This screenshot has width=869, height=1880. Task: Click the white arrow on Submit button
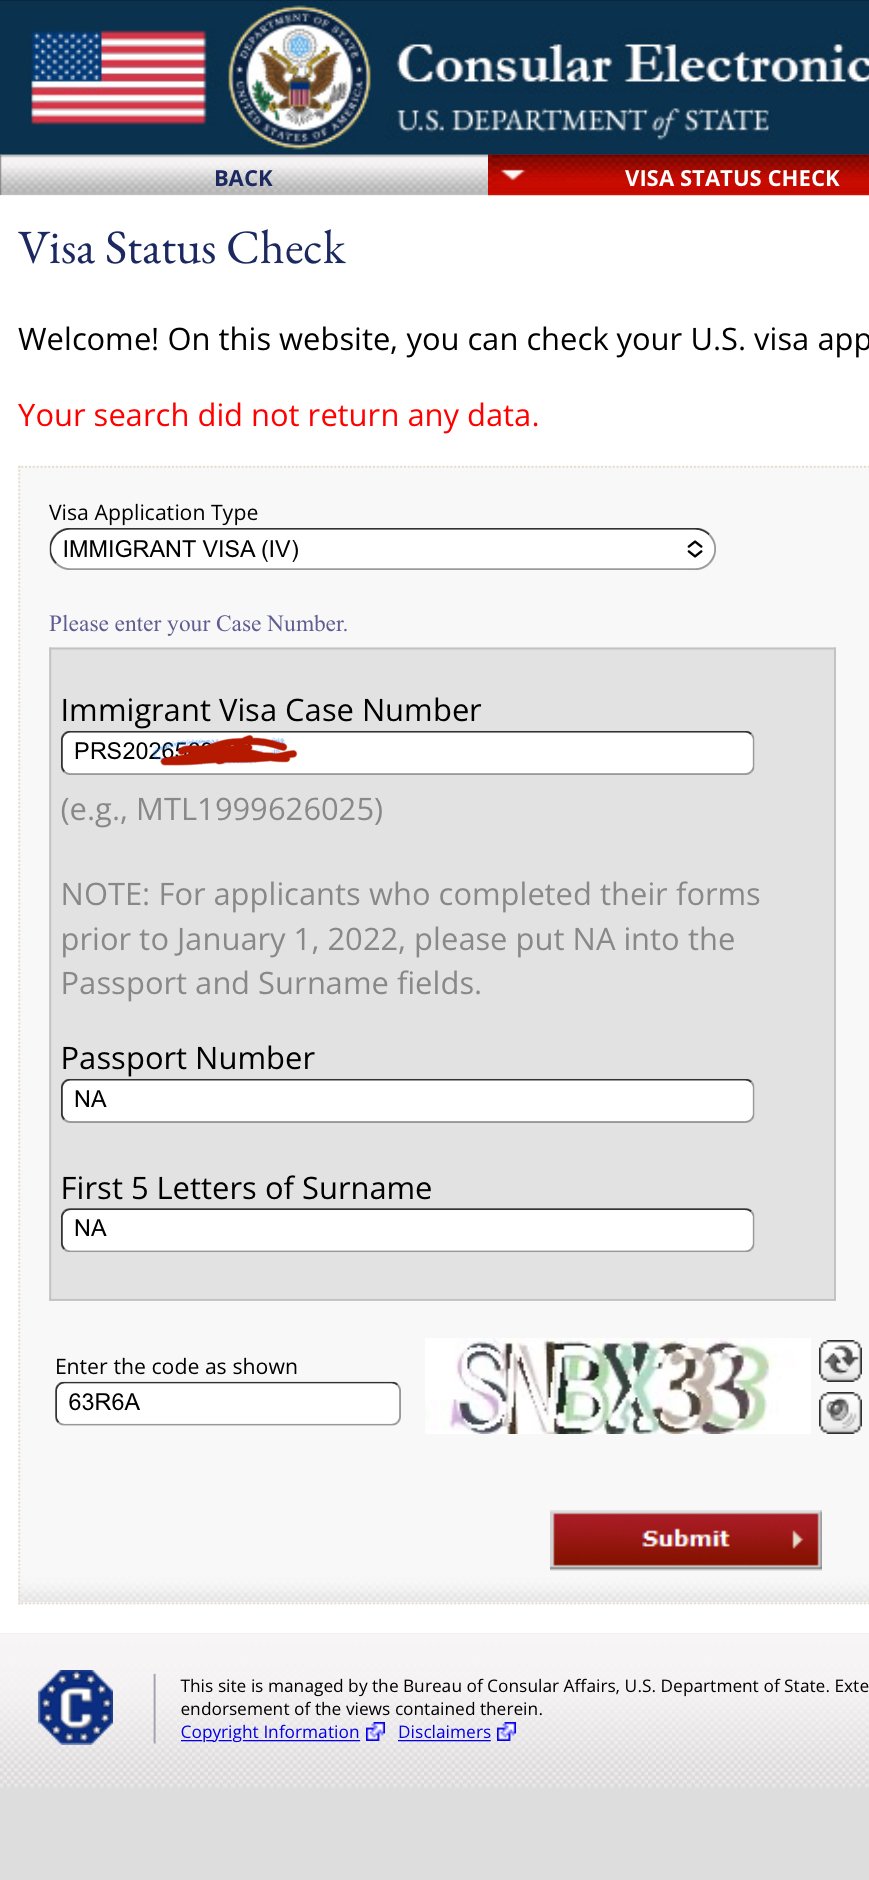[797, 1539]
